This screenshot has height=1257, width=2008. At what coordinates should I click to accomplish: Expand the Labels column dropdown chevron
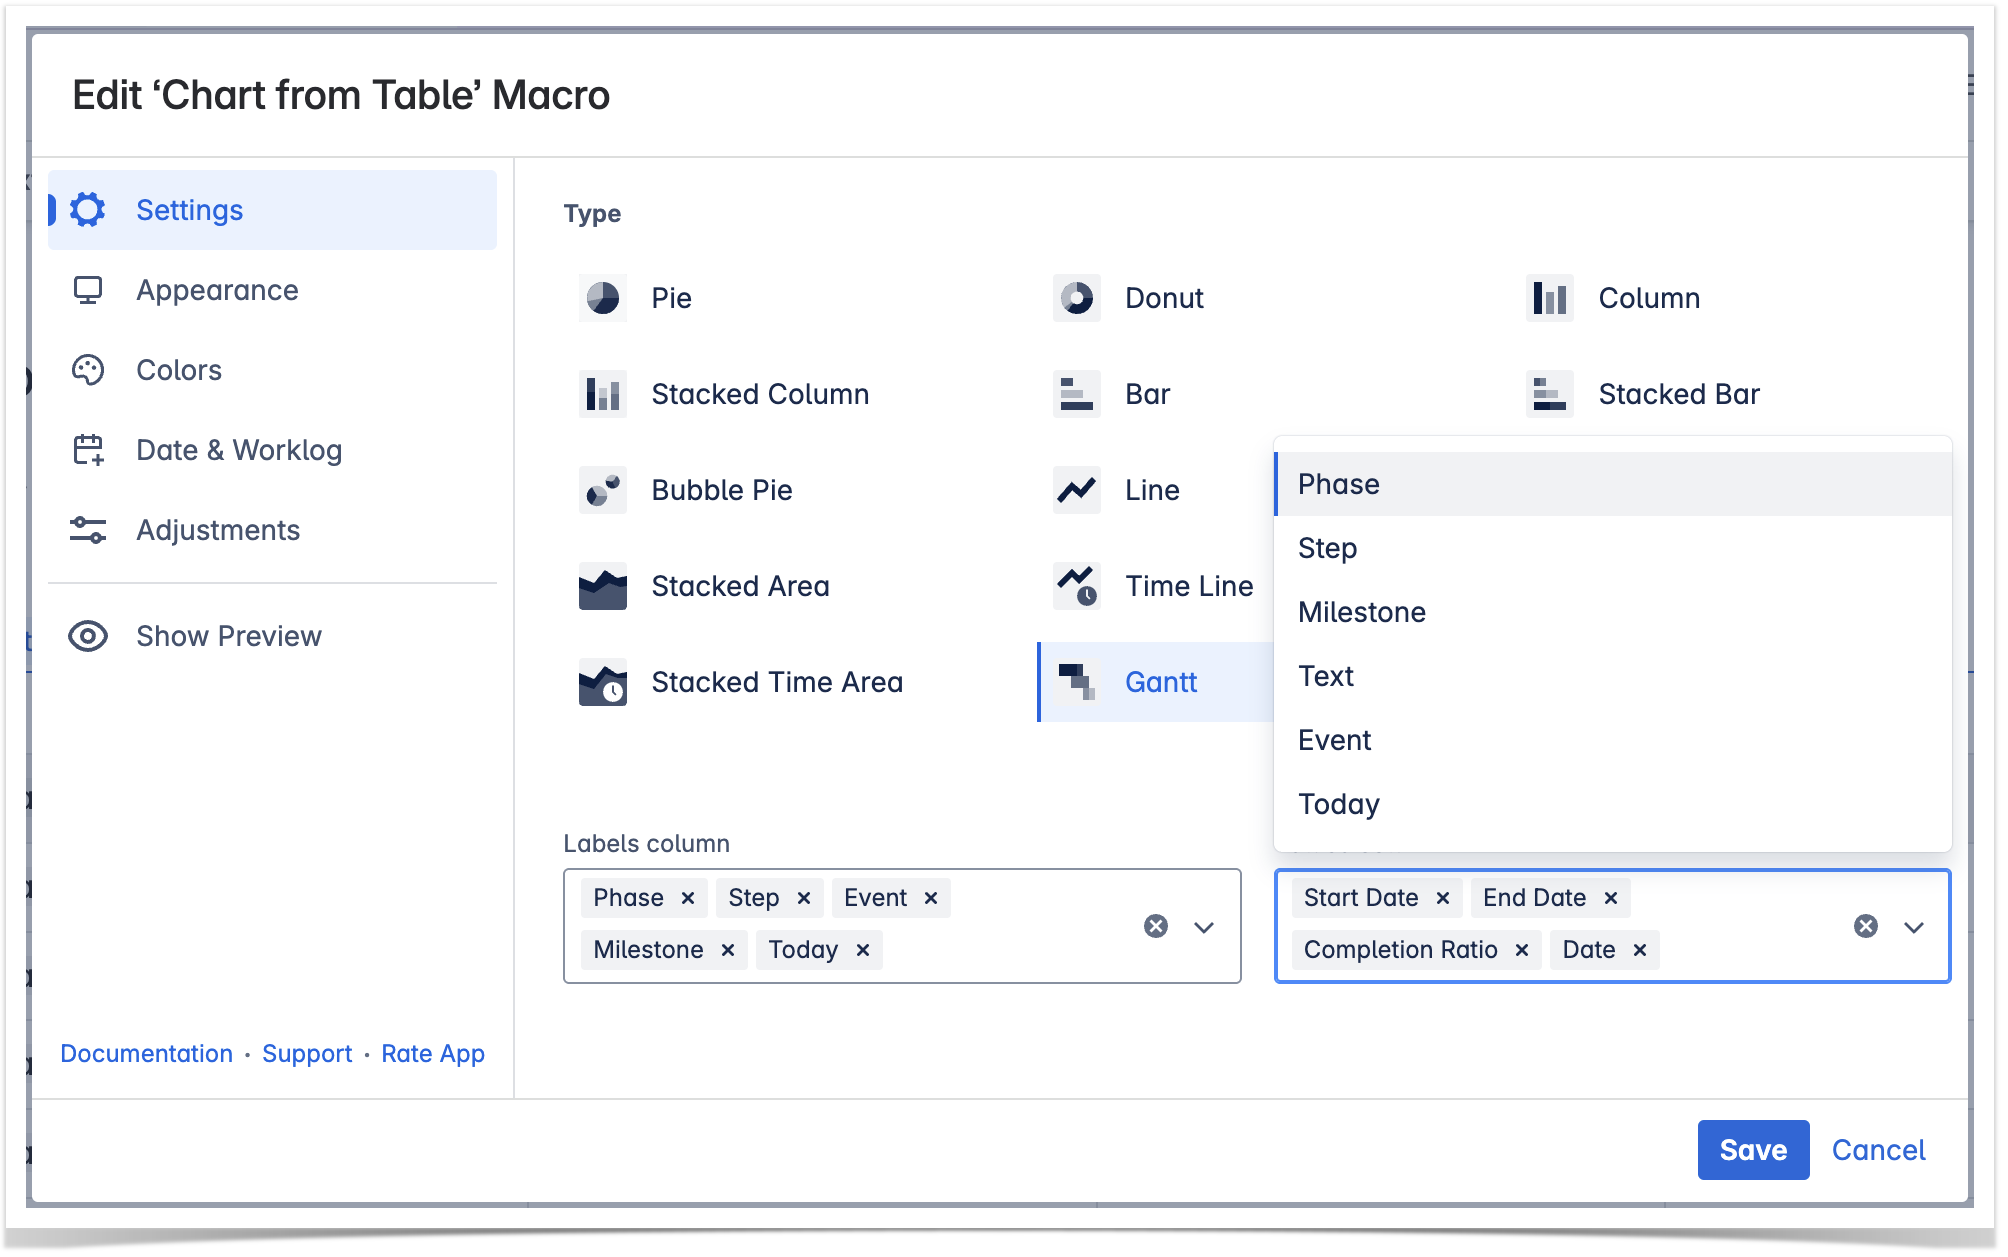pyautogui.click(x=1204, y=927)
